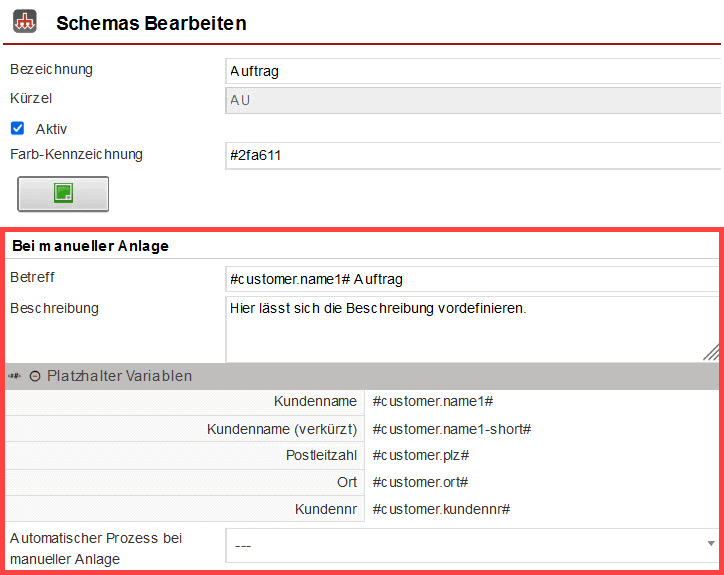Click the #customer.plz# placeholder value
724x575 pixels.
point(420,455)
